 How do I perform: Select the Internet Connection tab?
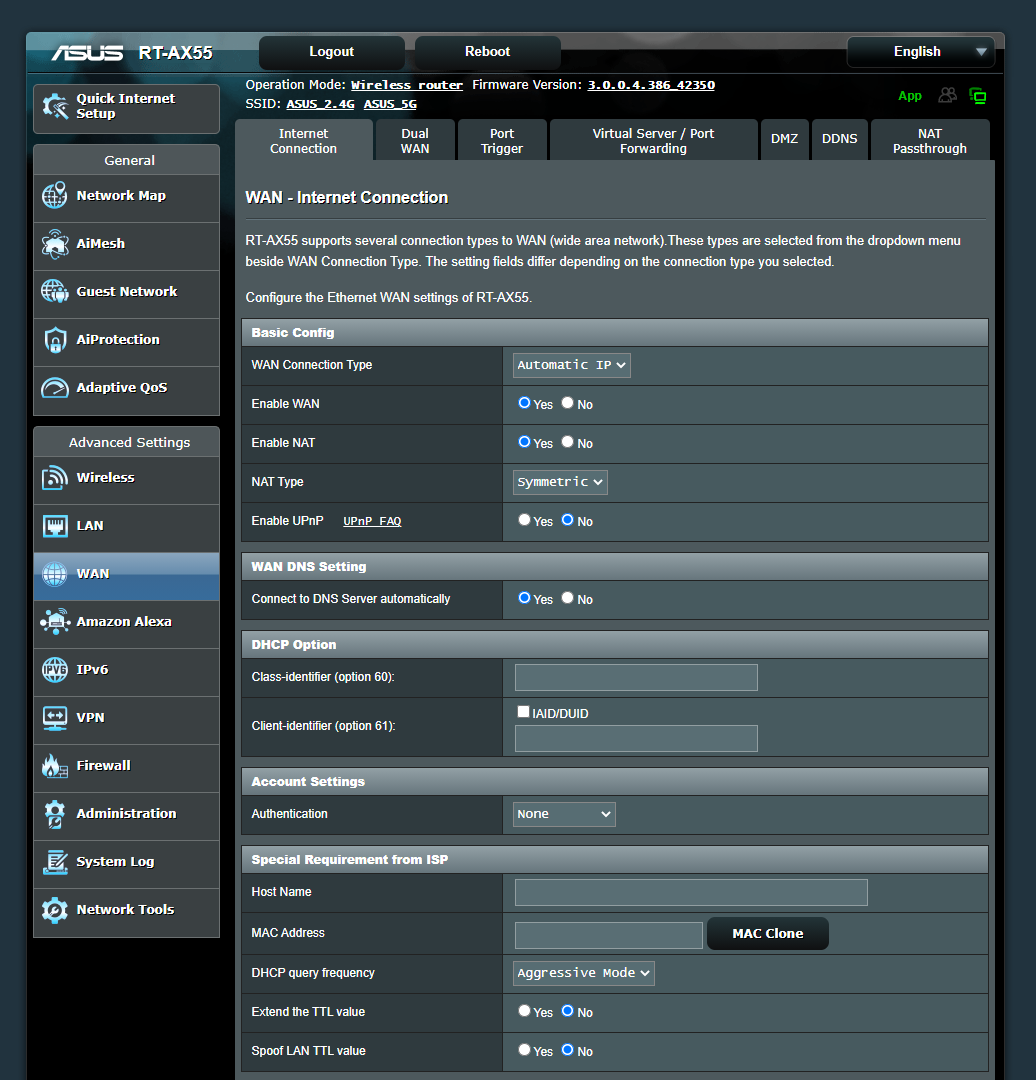(x=304, y=141)
